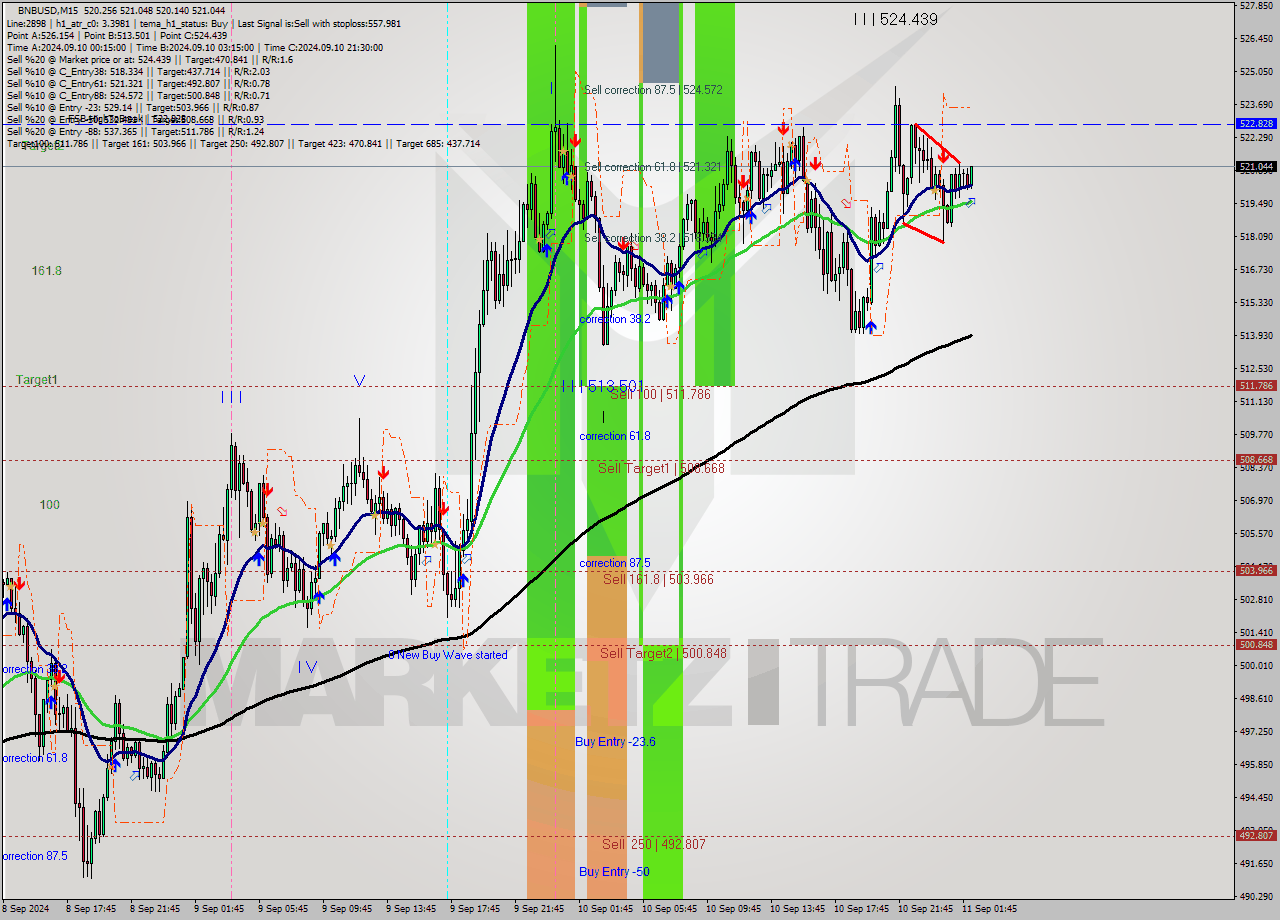Screen dimensions: 1280x920
Task: Click the 506.970 price axis value
Action: pos(1256,500)
